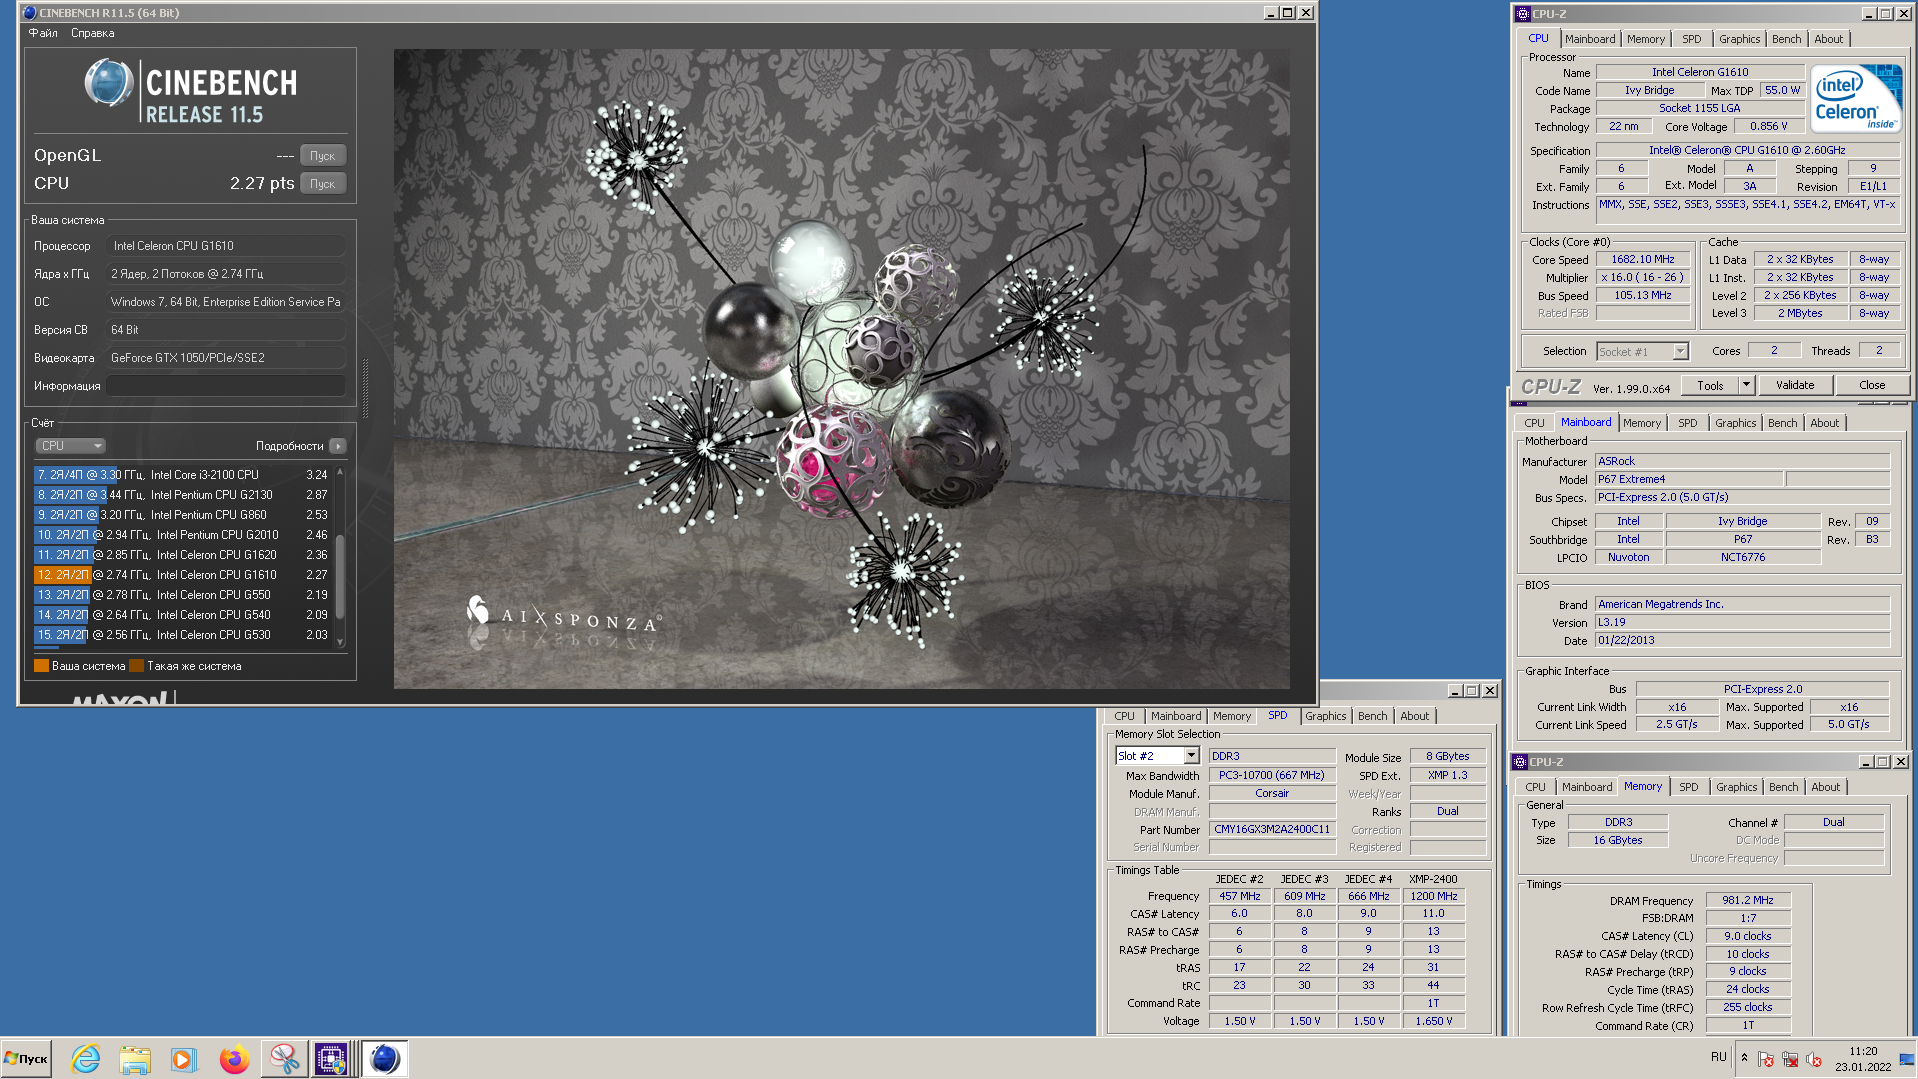Select the Intel Celeron G540 ranking row
The width and height of the screenshot is (1918, 1079).
click(x=181, y=615)
